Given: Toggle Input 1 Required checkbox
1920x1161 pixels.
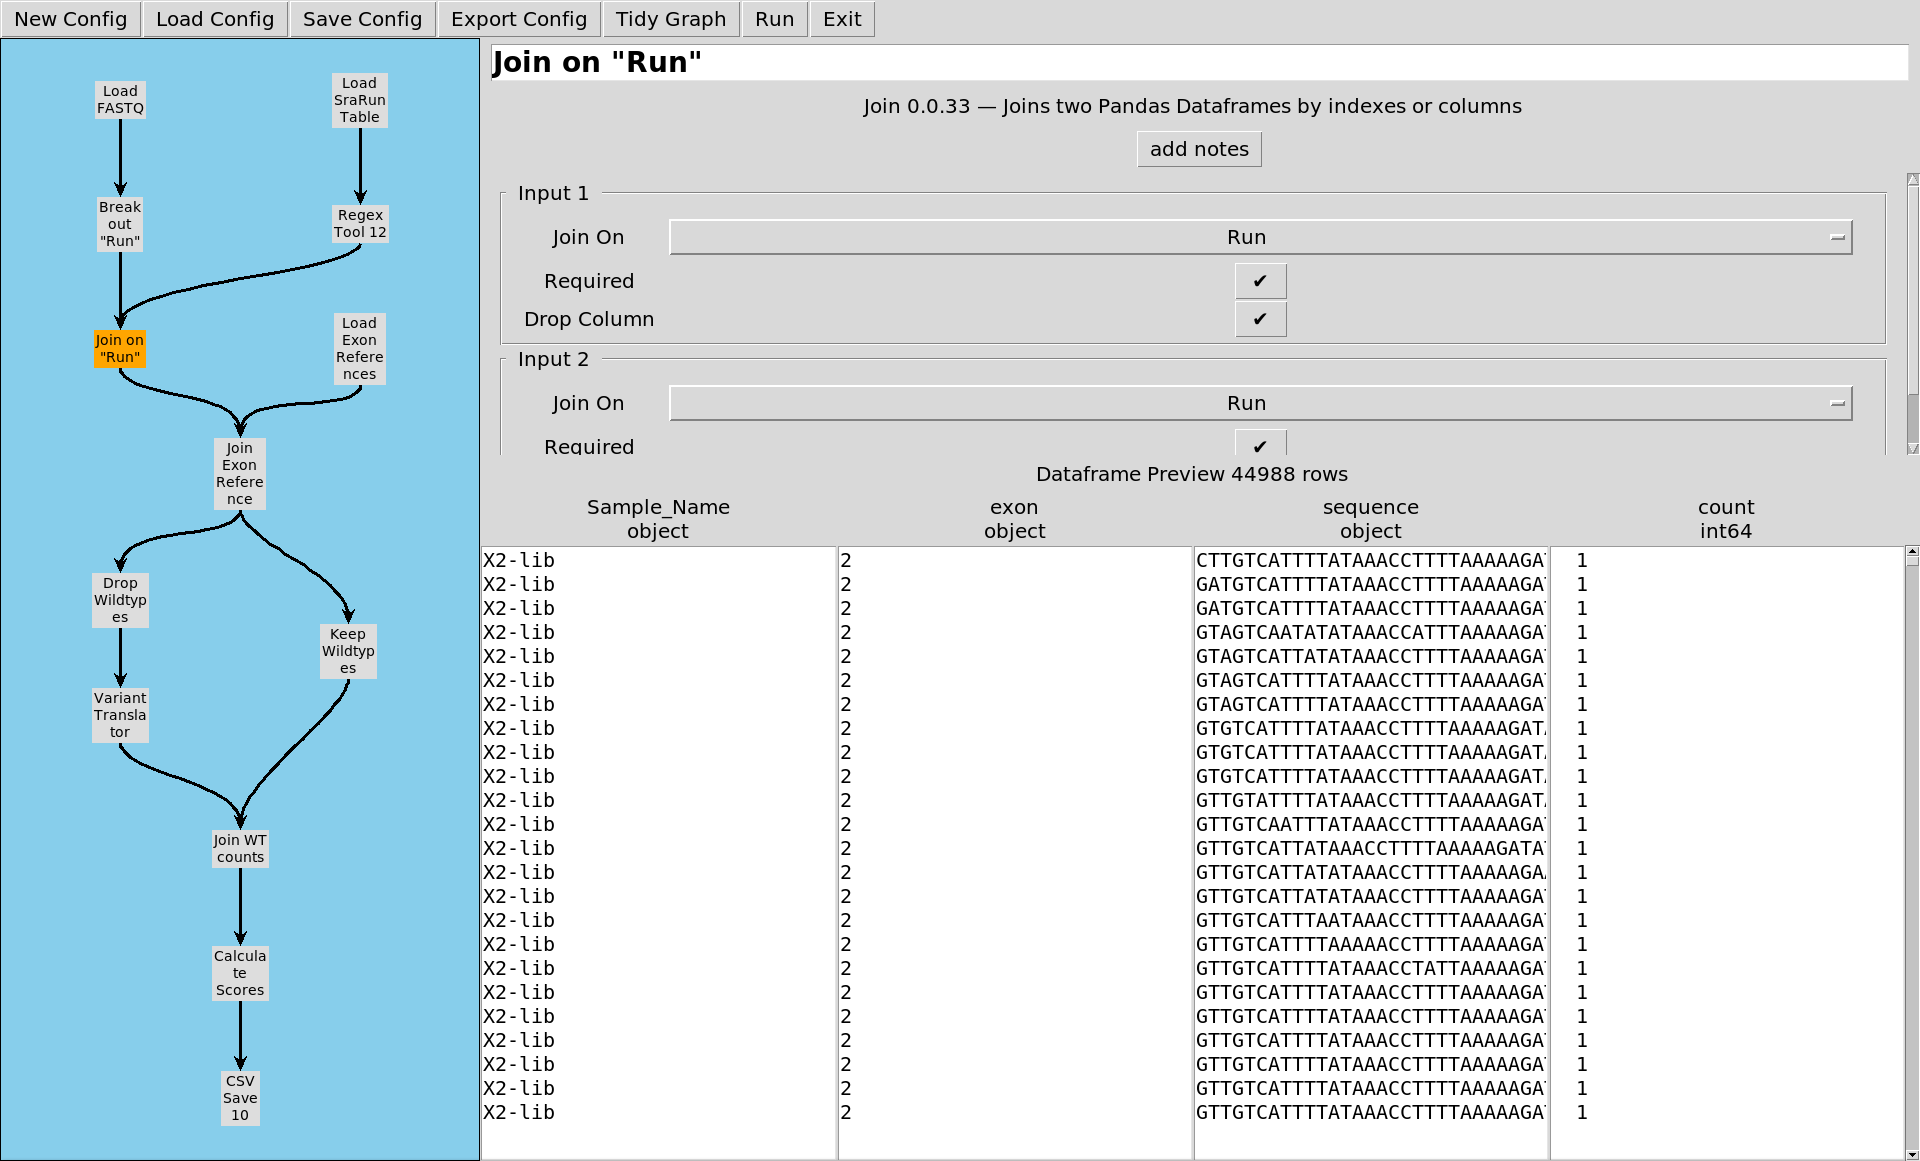Looking at the screenshot, I should point(1260,281).
